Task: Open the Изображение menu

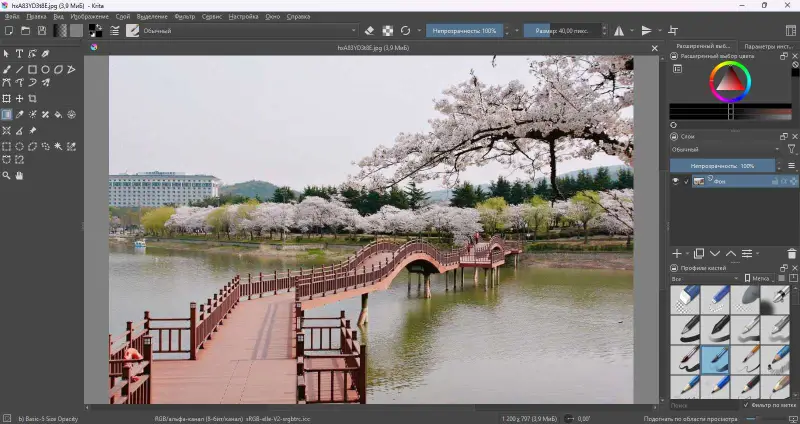Action: (90, 16)
